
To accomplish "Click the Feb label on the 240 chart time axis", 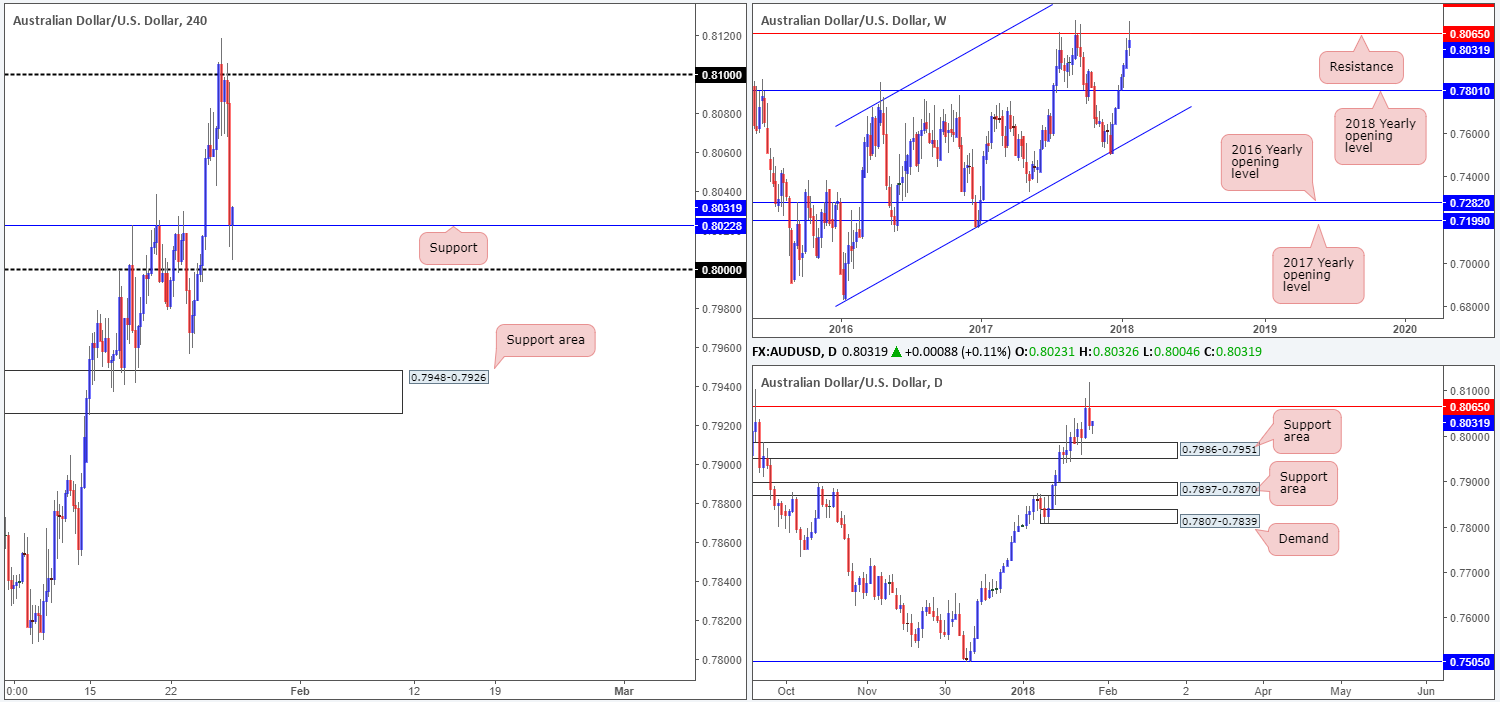I will (298, 691).
